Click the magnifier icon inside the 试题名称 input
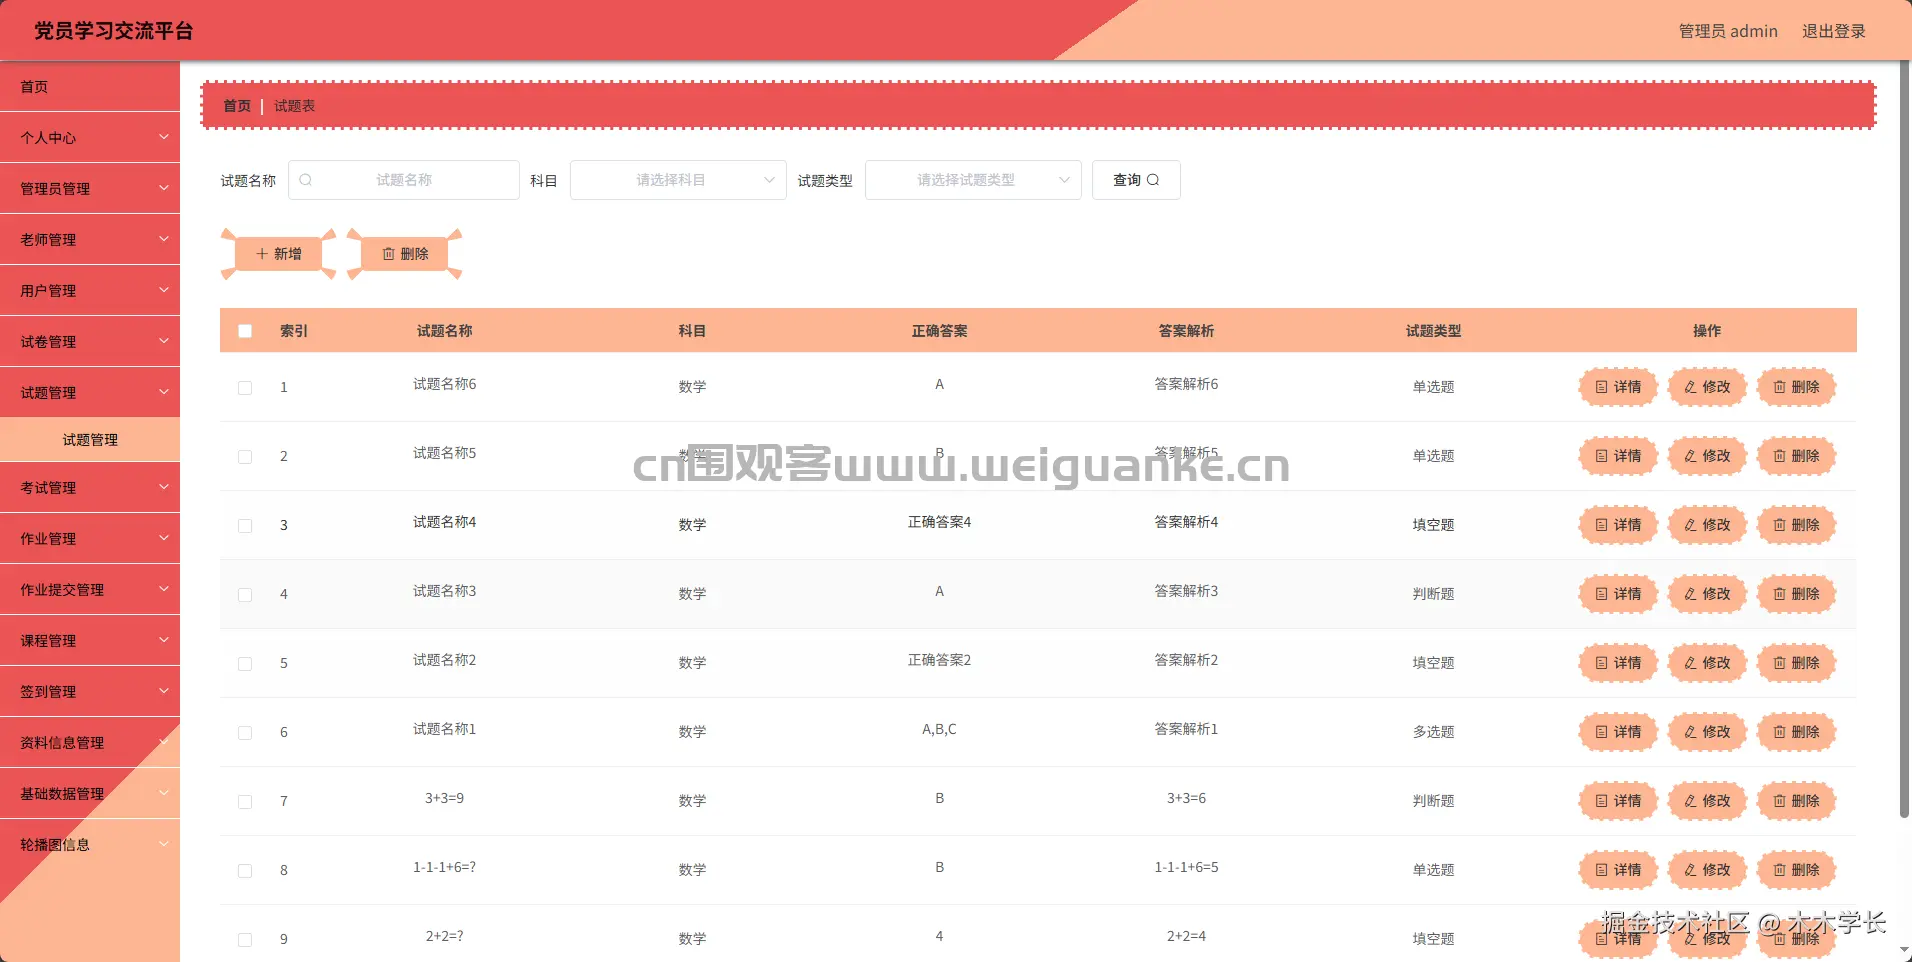This screenshot has height=962, width=1912. pyautogui.click(x=305, y=180)
